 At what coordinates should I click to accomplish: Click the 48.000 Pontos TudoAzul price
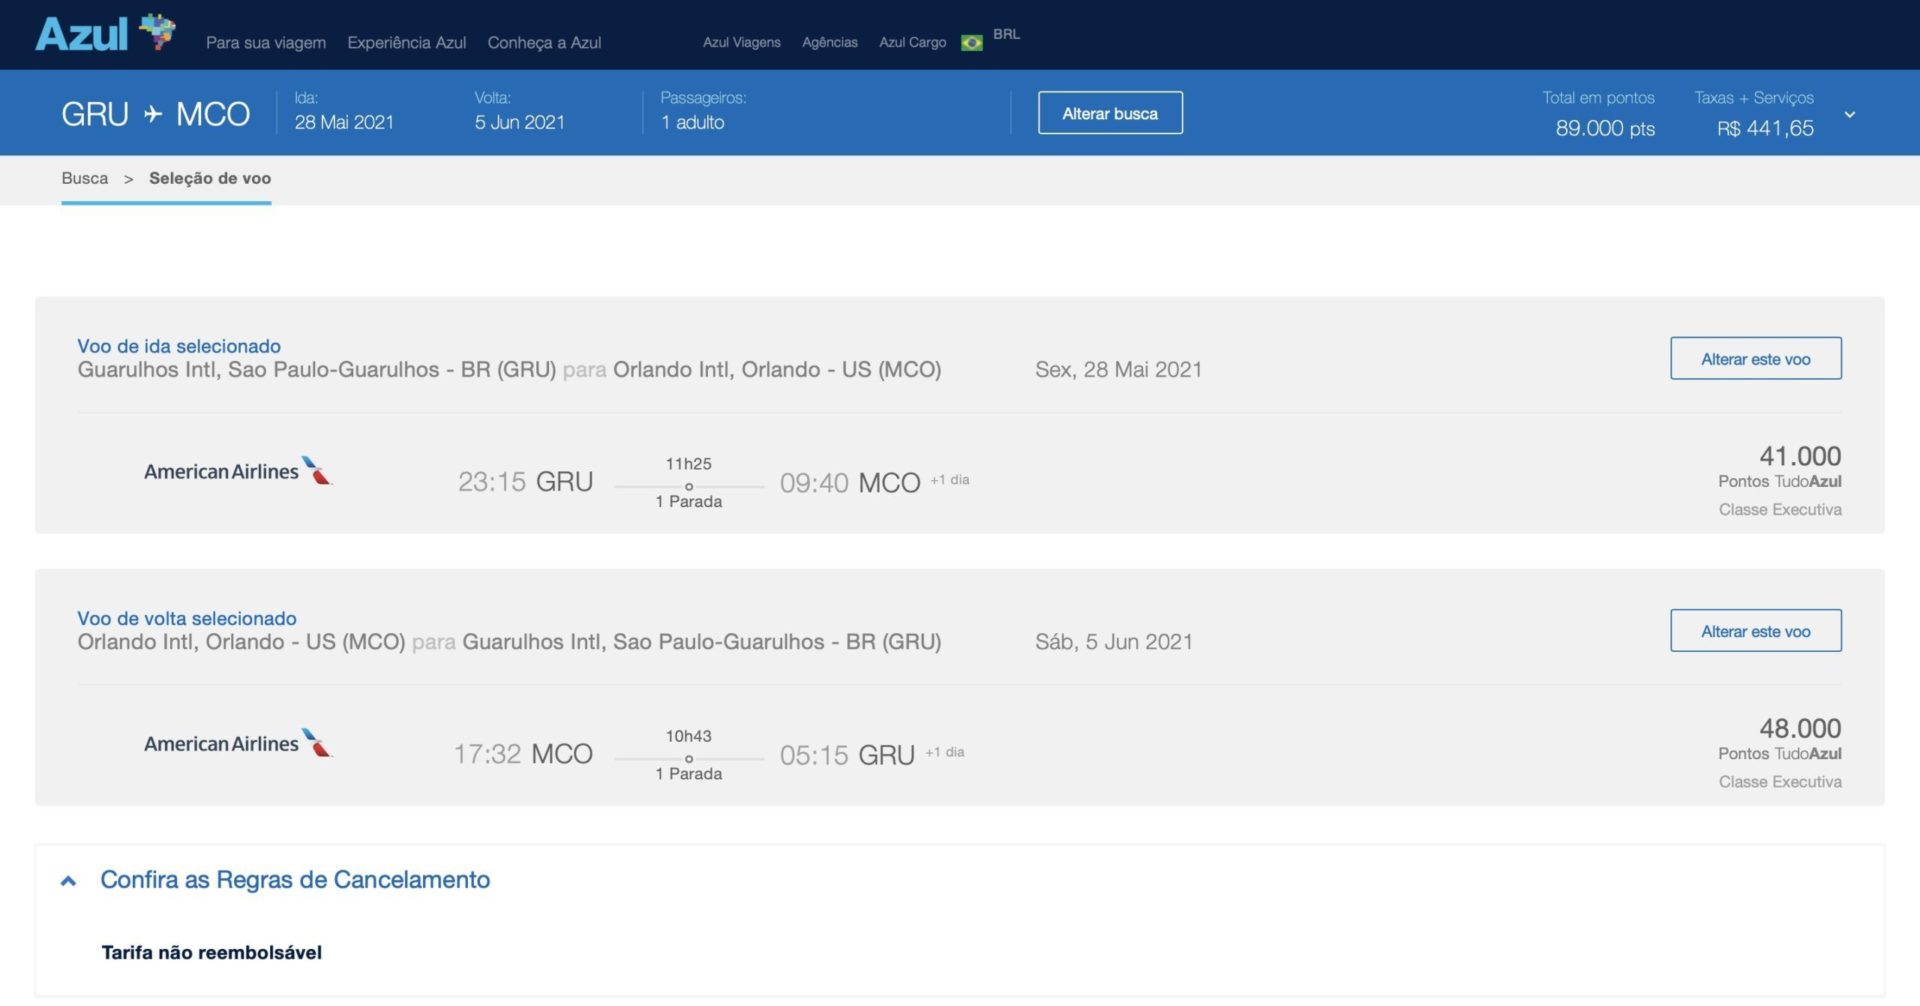pyautogui.click(x=1780, y=739)
